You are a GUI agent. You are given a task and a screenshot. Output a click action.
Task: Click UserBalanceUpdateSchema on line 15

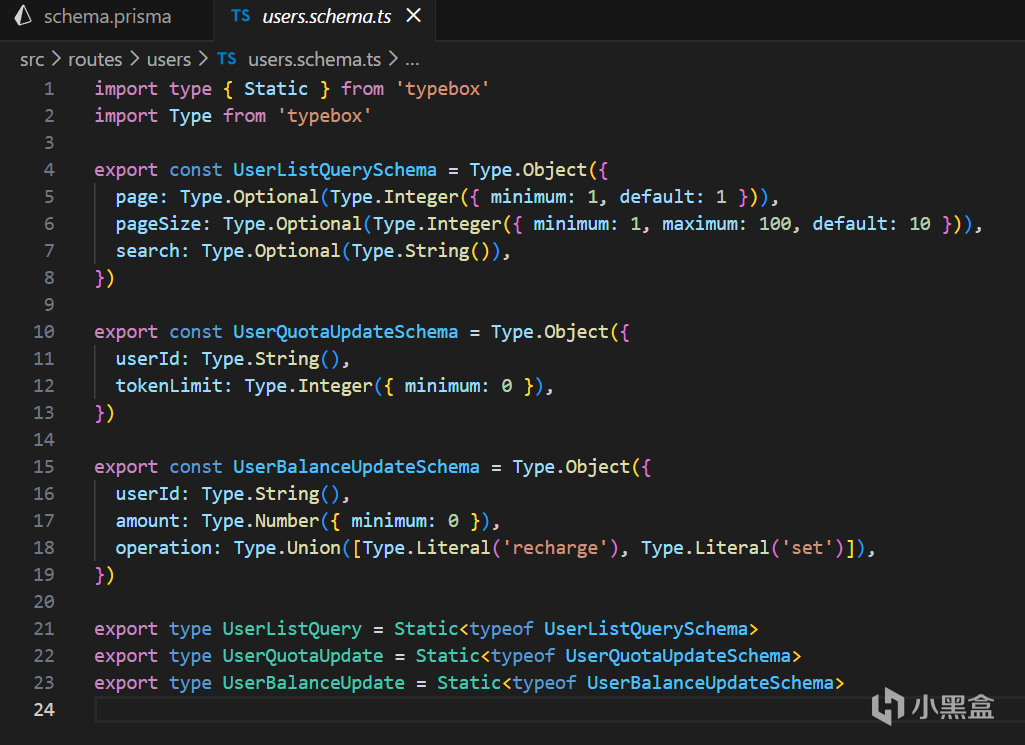point(356,467)
